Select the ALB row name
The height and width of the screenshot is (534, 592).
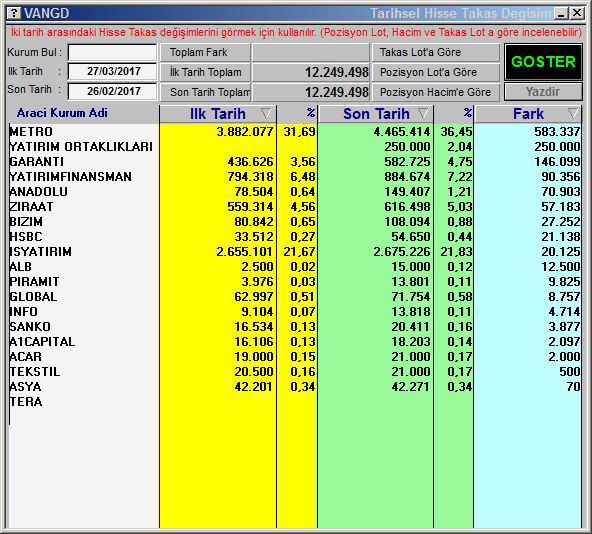point(20,267)
